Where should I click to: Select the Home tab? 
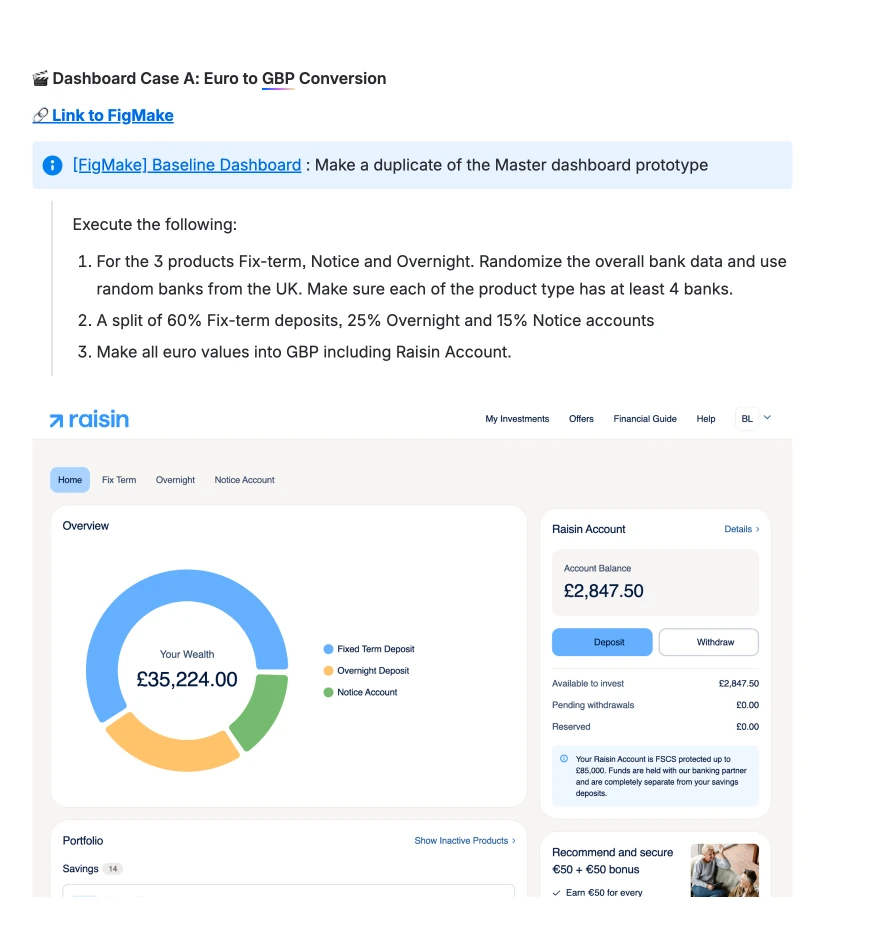pyautogui.click(x=70, y=480)
